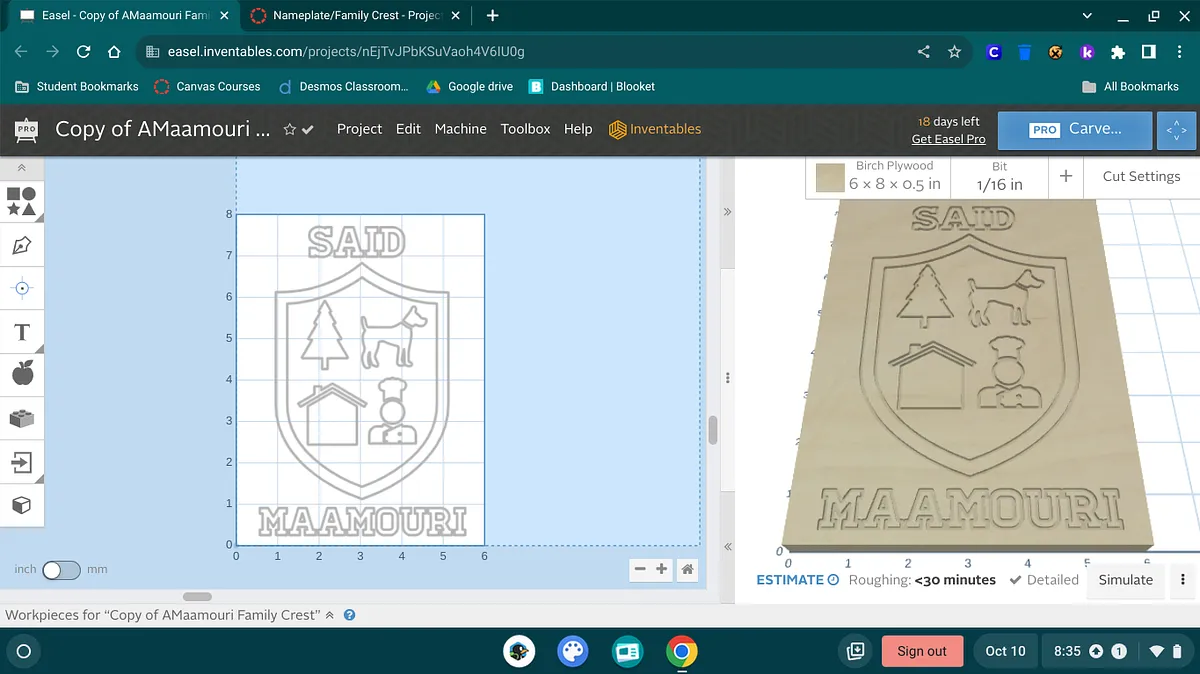Open the apple icon library

coord(22,375)
